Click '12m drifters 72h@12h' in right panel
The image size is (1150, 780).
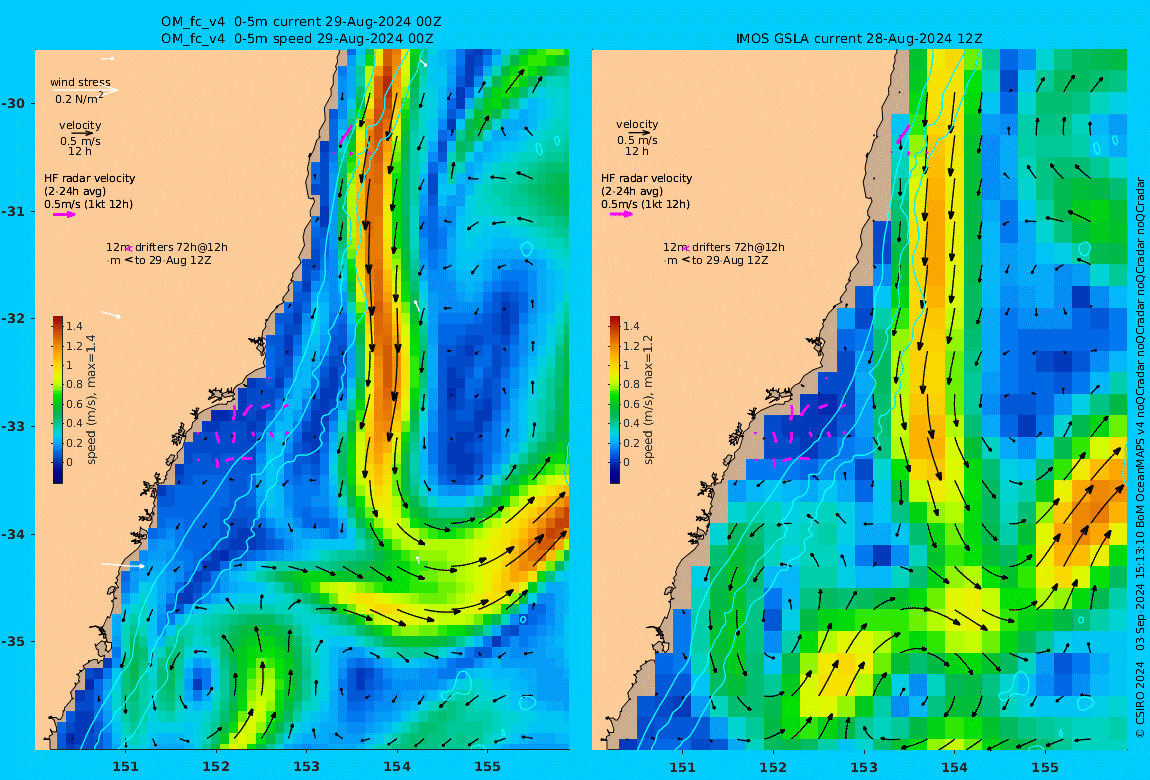click(x=724, y=248)
